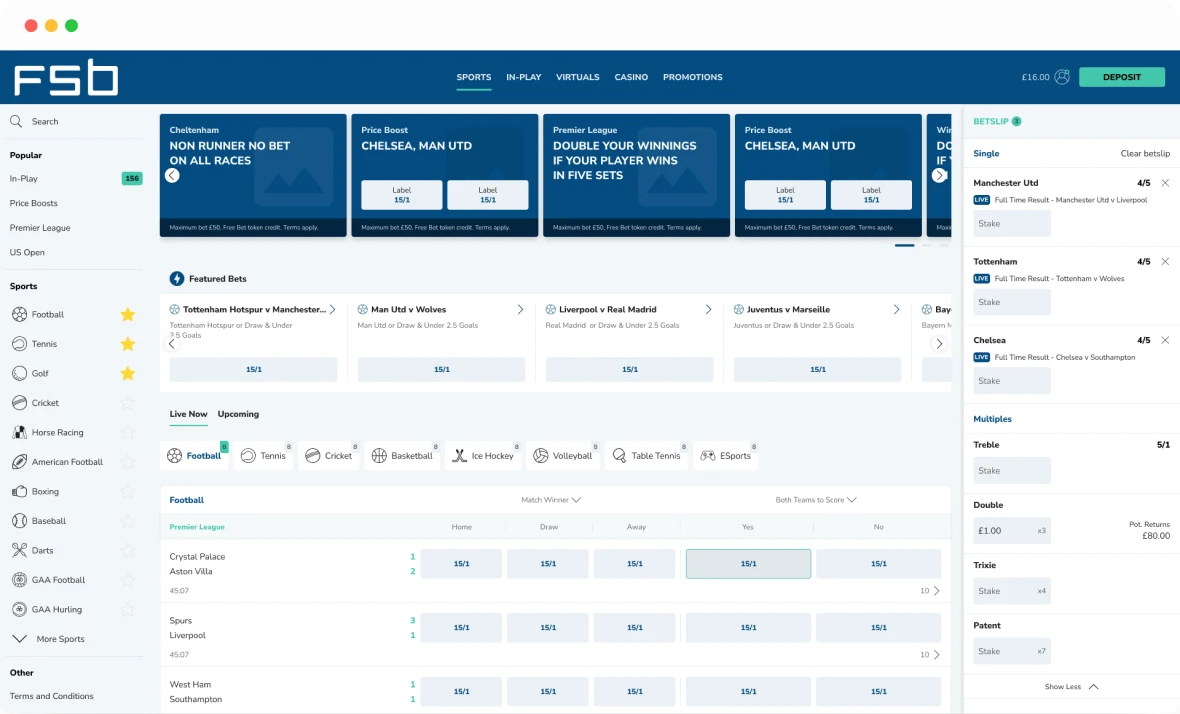Expand More Sports in the sidebar

tap(49, 639)
